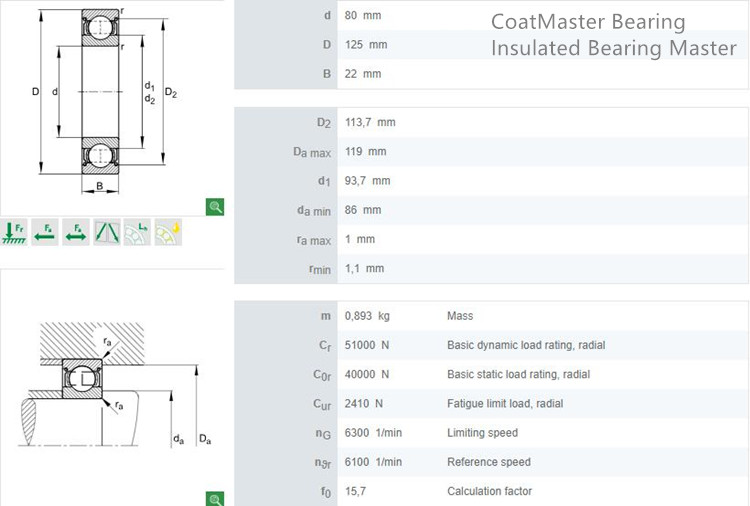The image size is (750, 506).
Task: Click the lubrication oil drop icon
Action: pyautogui.click(x=168, y=232)
